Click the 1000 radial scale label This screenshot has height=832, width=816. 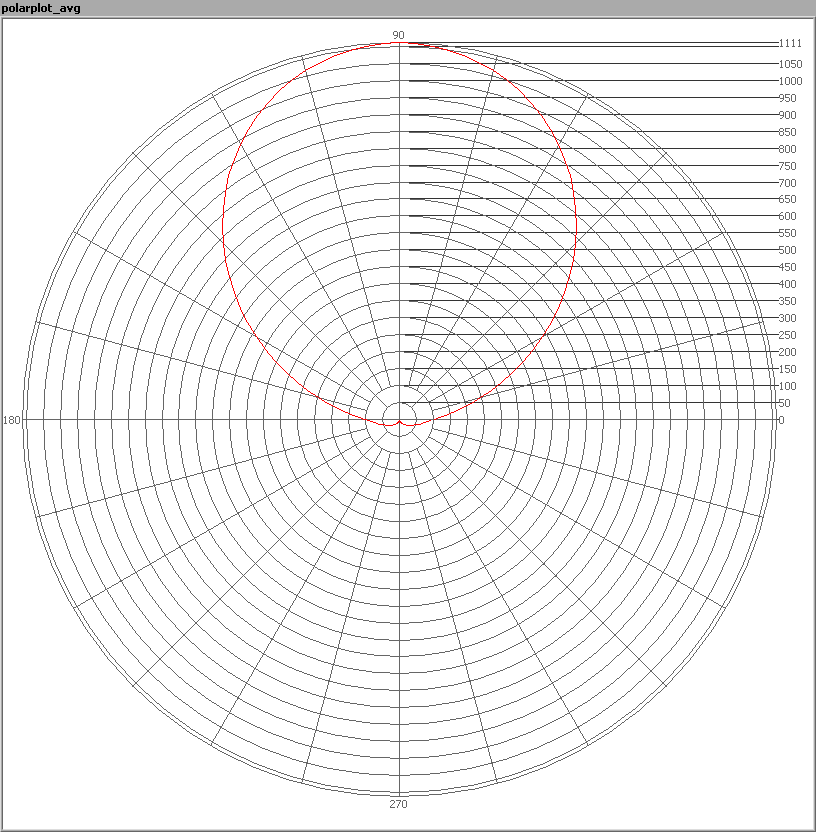(x=790, y=81)
